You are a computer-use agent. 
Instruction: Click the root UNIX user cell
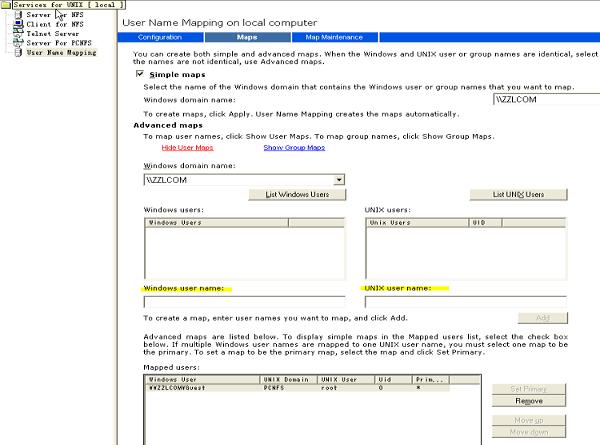(329, 388)
